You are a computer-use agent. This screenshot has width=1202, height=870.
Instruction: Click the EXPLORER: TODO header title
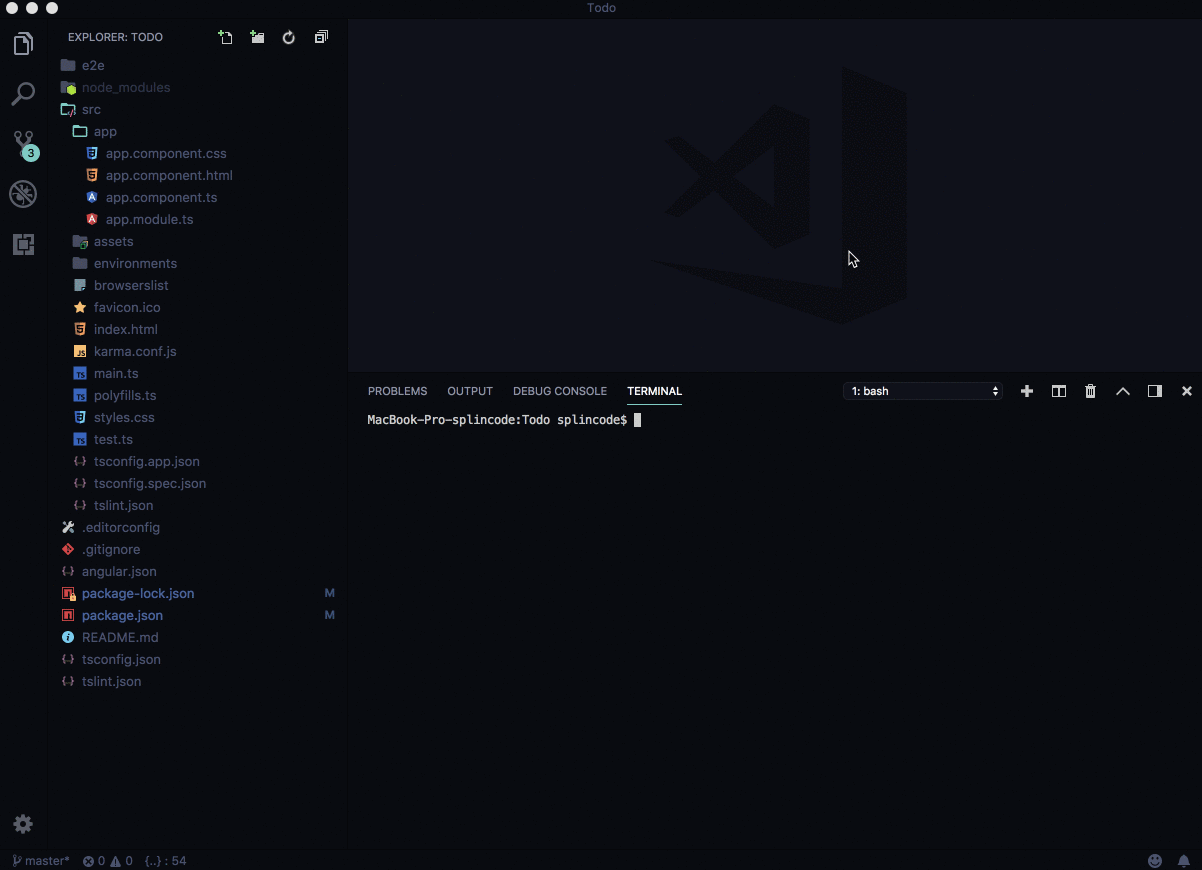tap(115, 37)
